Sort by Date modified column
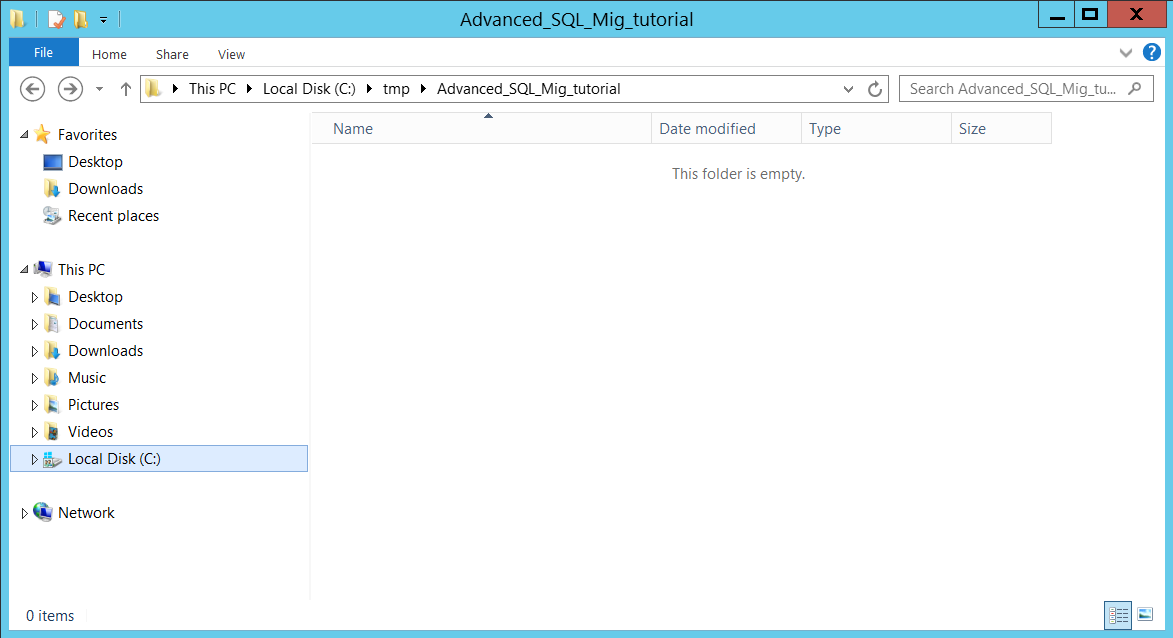 click(726, 129)
